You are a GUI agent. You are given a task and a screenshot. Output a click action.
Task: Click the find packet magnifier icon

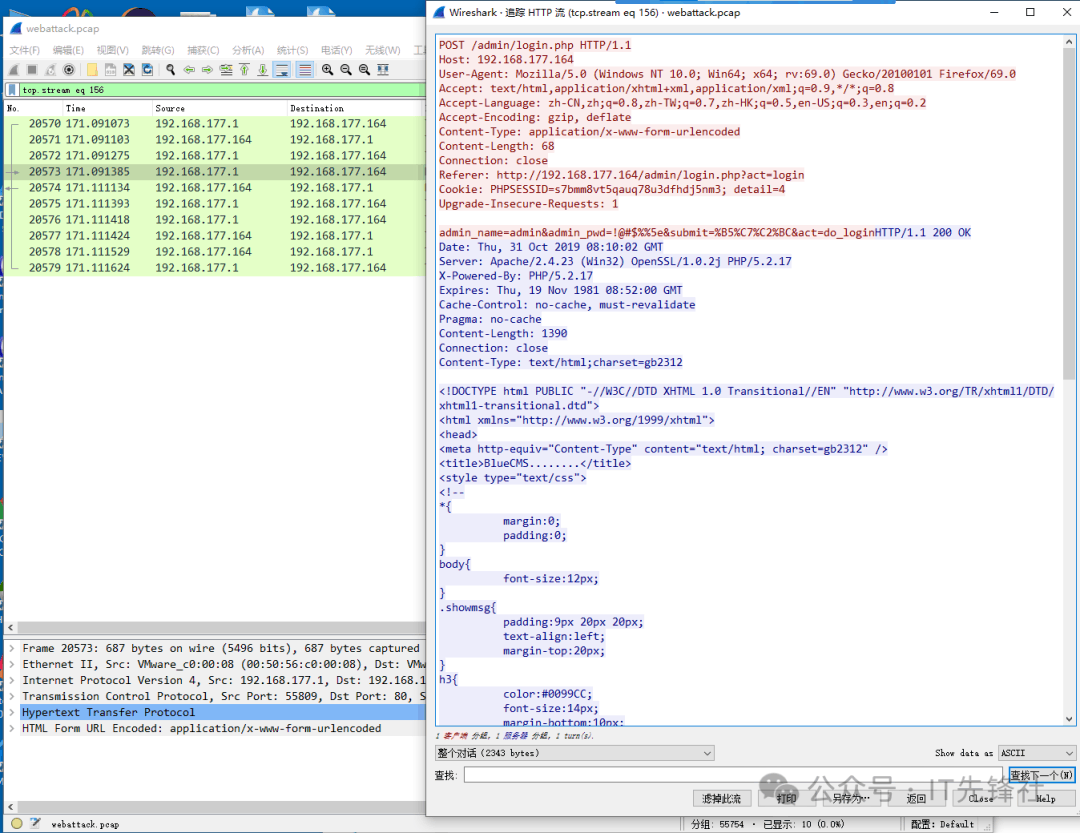[171, 70]
